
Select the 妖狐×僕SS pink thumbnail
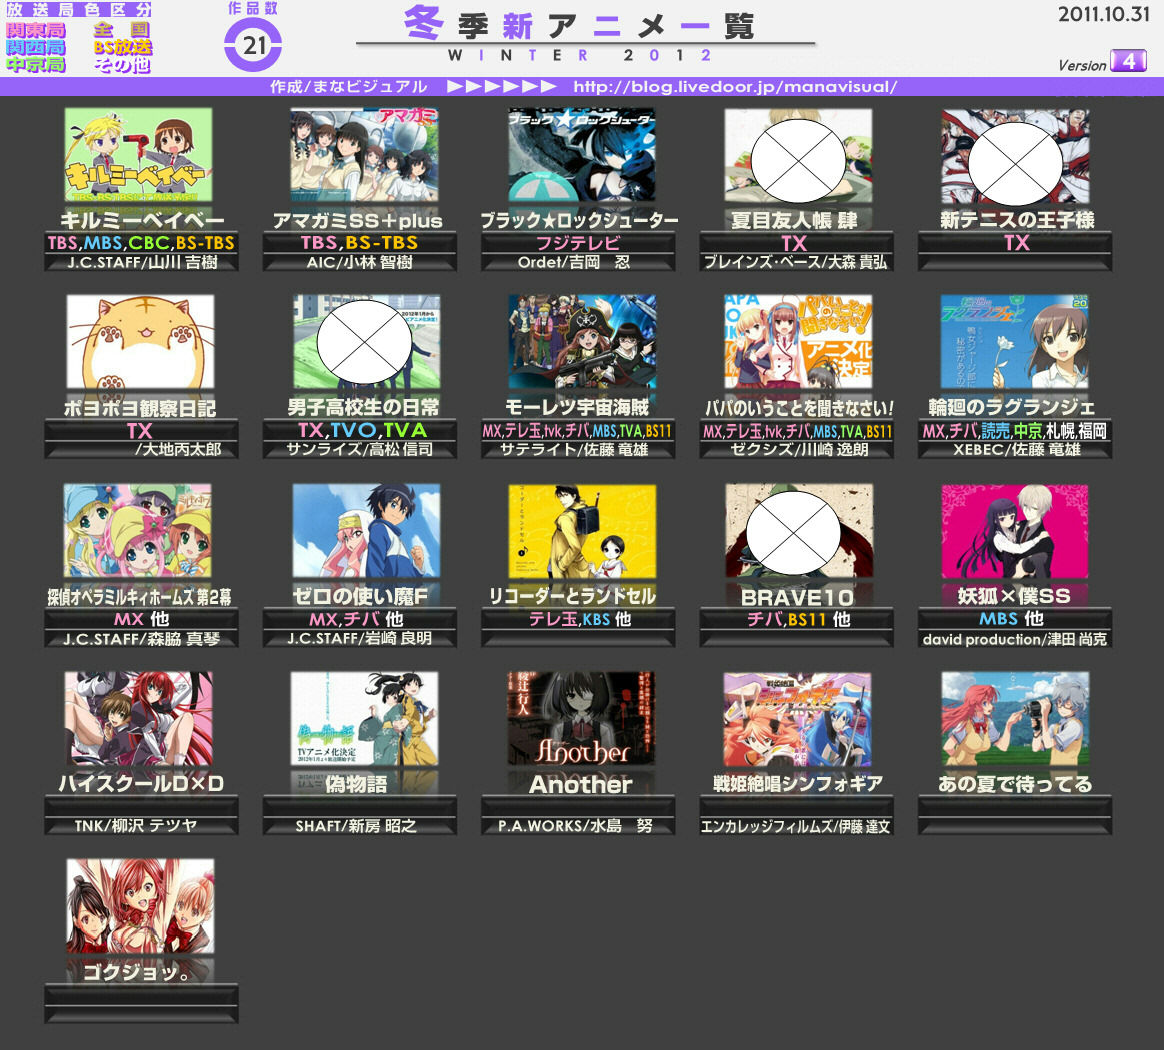[x=1015, y=531]
